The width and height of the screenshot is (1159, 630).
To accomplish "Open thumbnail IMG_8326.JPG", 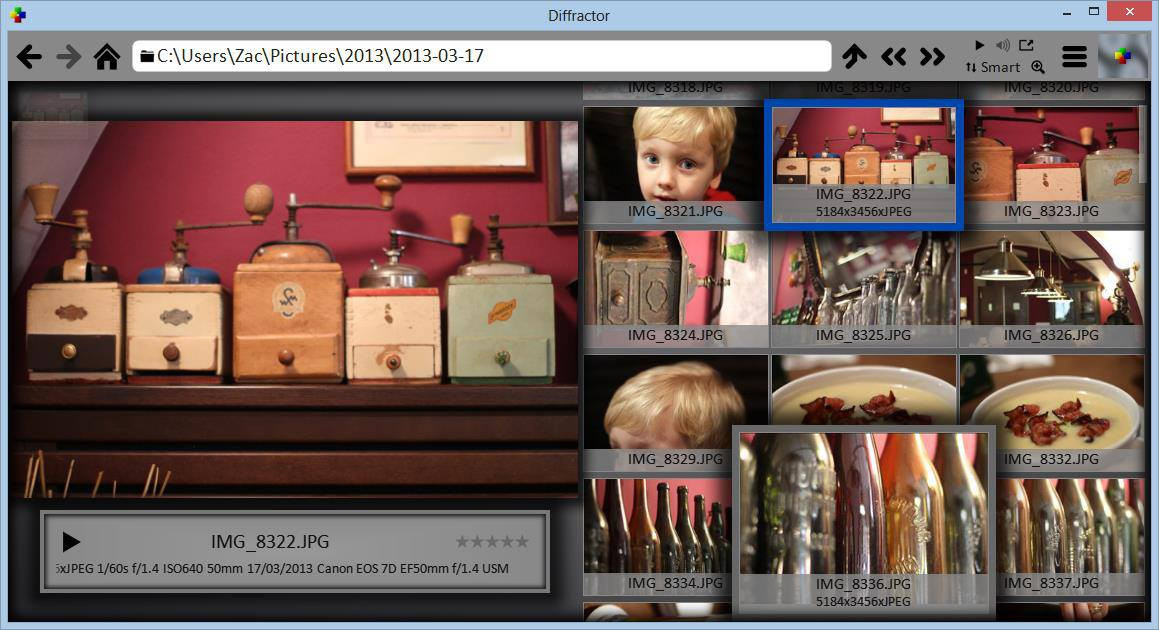I will (x=1051, y=288).
